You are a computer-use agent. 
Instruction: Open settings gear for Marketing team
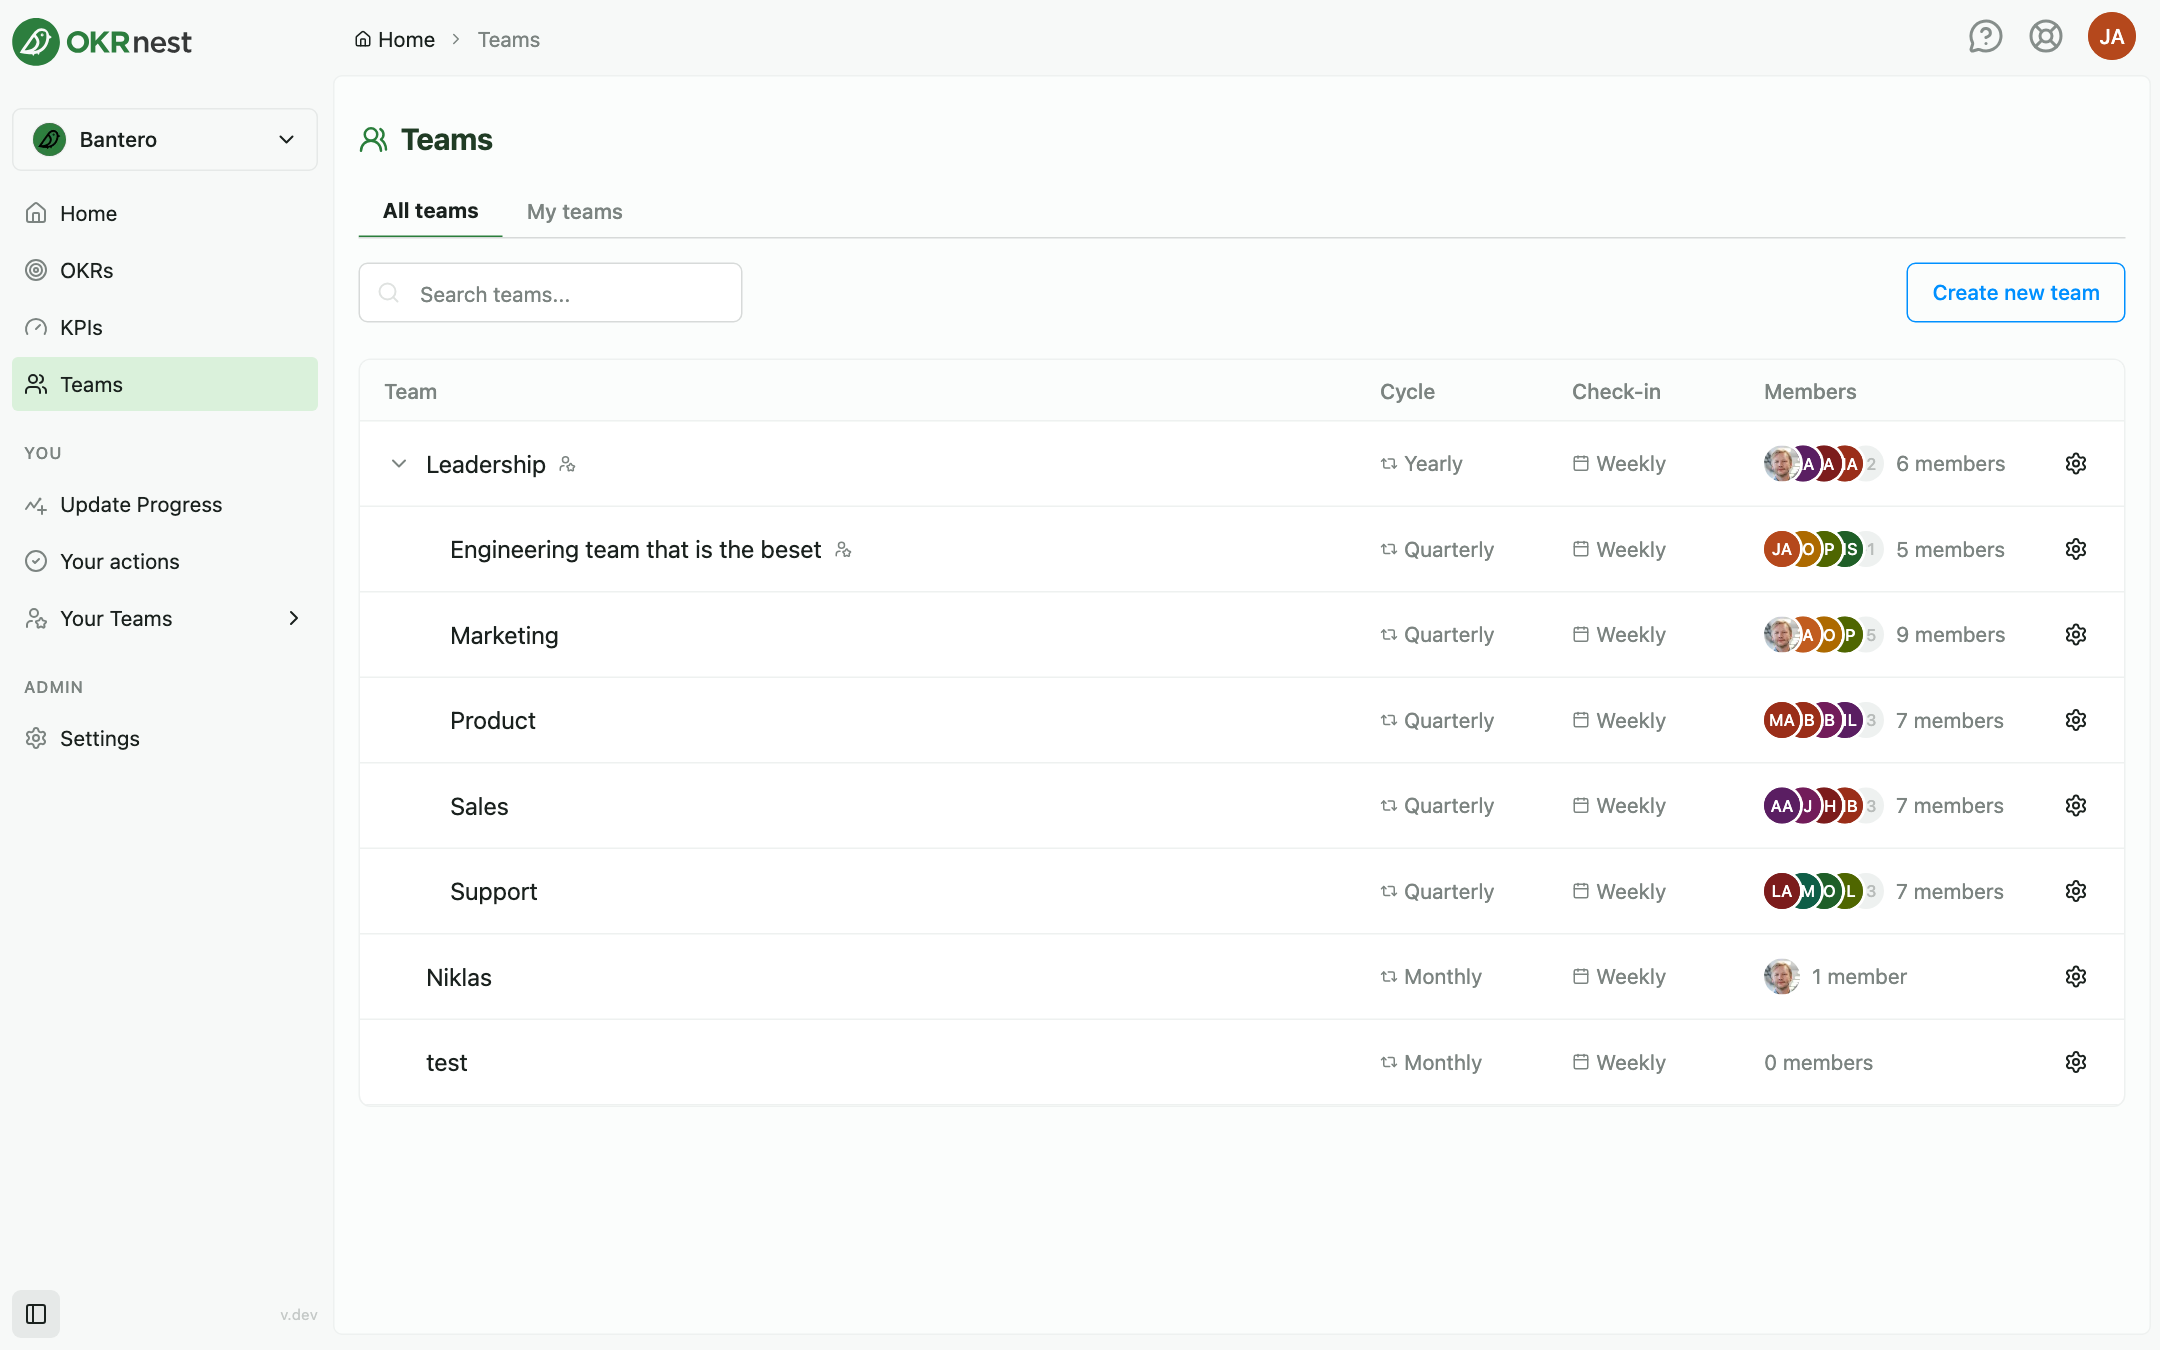pos(2076,635)
